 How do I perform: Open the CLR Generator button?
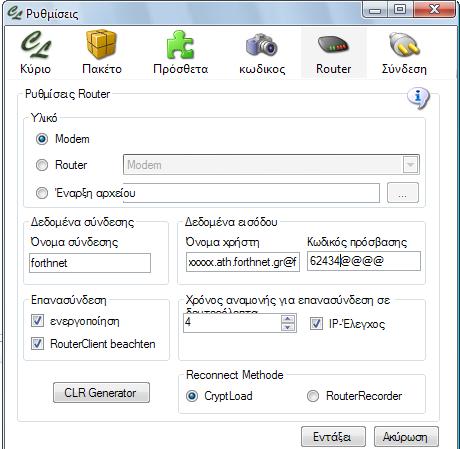click(101, 393)
